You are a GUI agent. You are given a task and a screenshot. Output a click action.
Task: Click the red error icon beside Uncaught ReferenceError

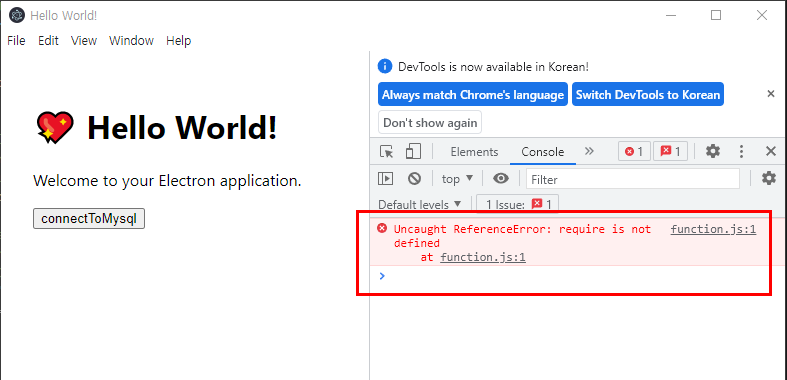pos(382,229)
